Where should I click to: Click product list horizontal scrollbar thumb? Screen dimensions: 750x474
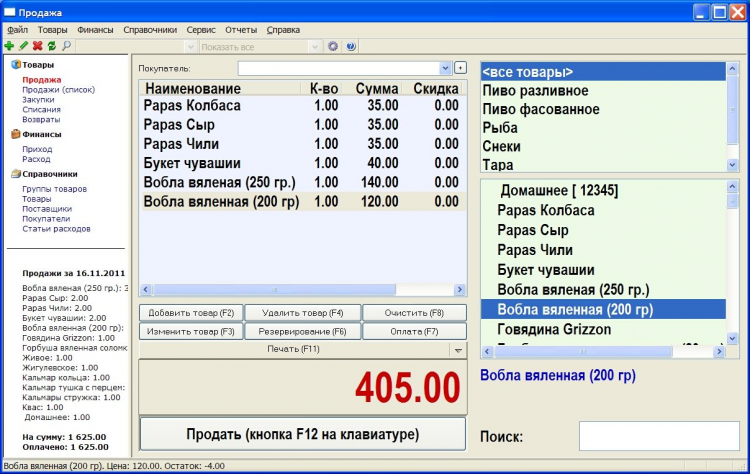(583, 352)
